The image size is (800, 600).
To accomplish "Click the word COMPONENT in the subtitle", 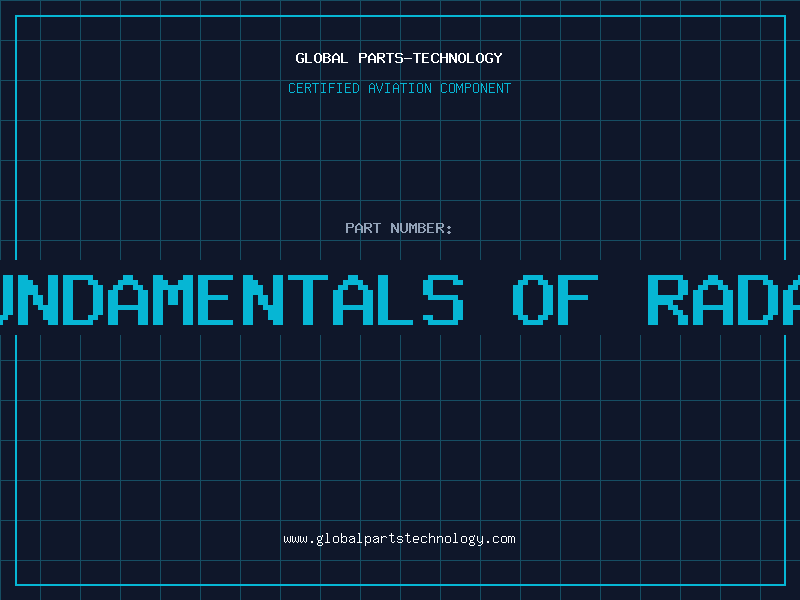I will [476, 88].
